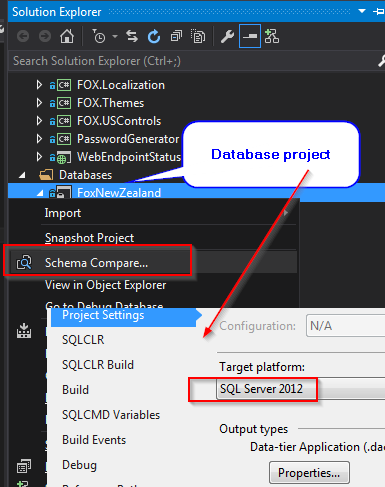
Task: Select the PasswordGenerator tree item
Action: coord(128,139)
